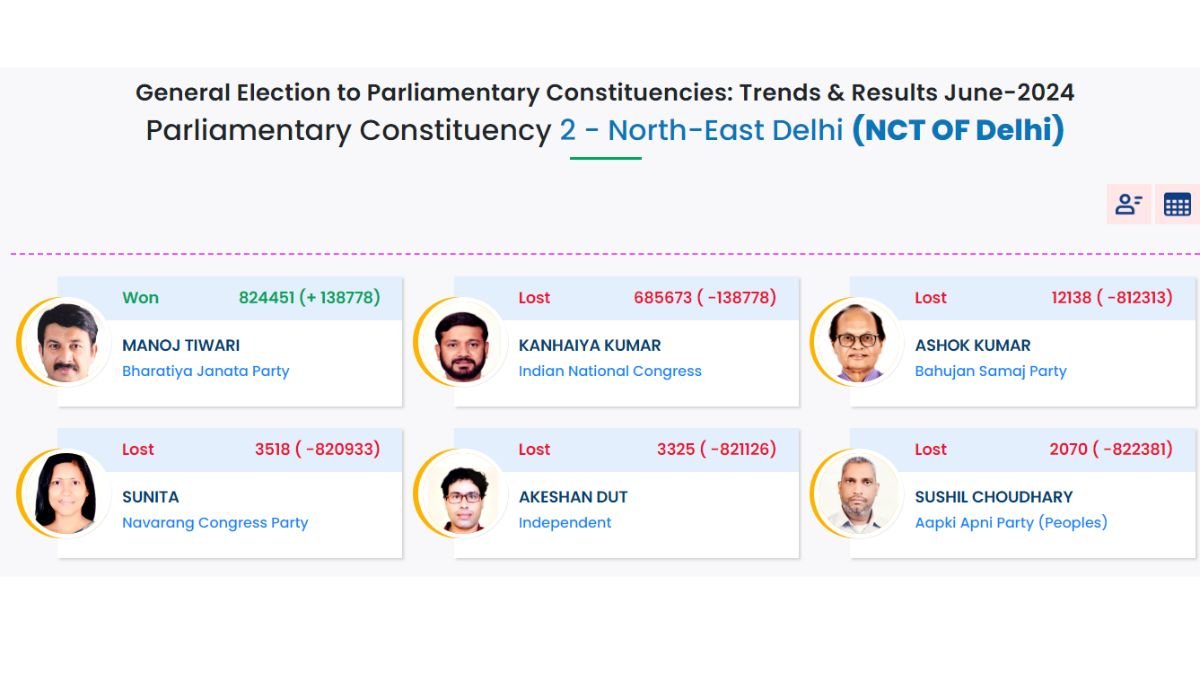The height and width of the screenshot is (675, 1200).
Task: Click the MANOJ TIWARI name
Action: point(181,345)
